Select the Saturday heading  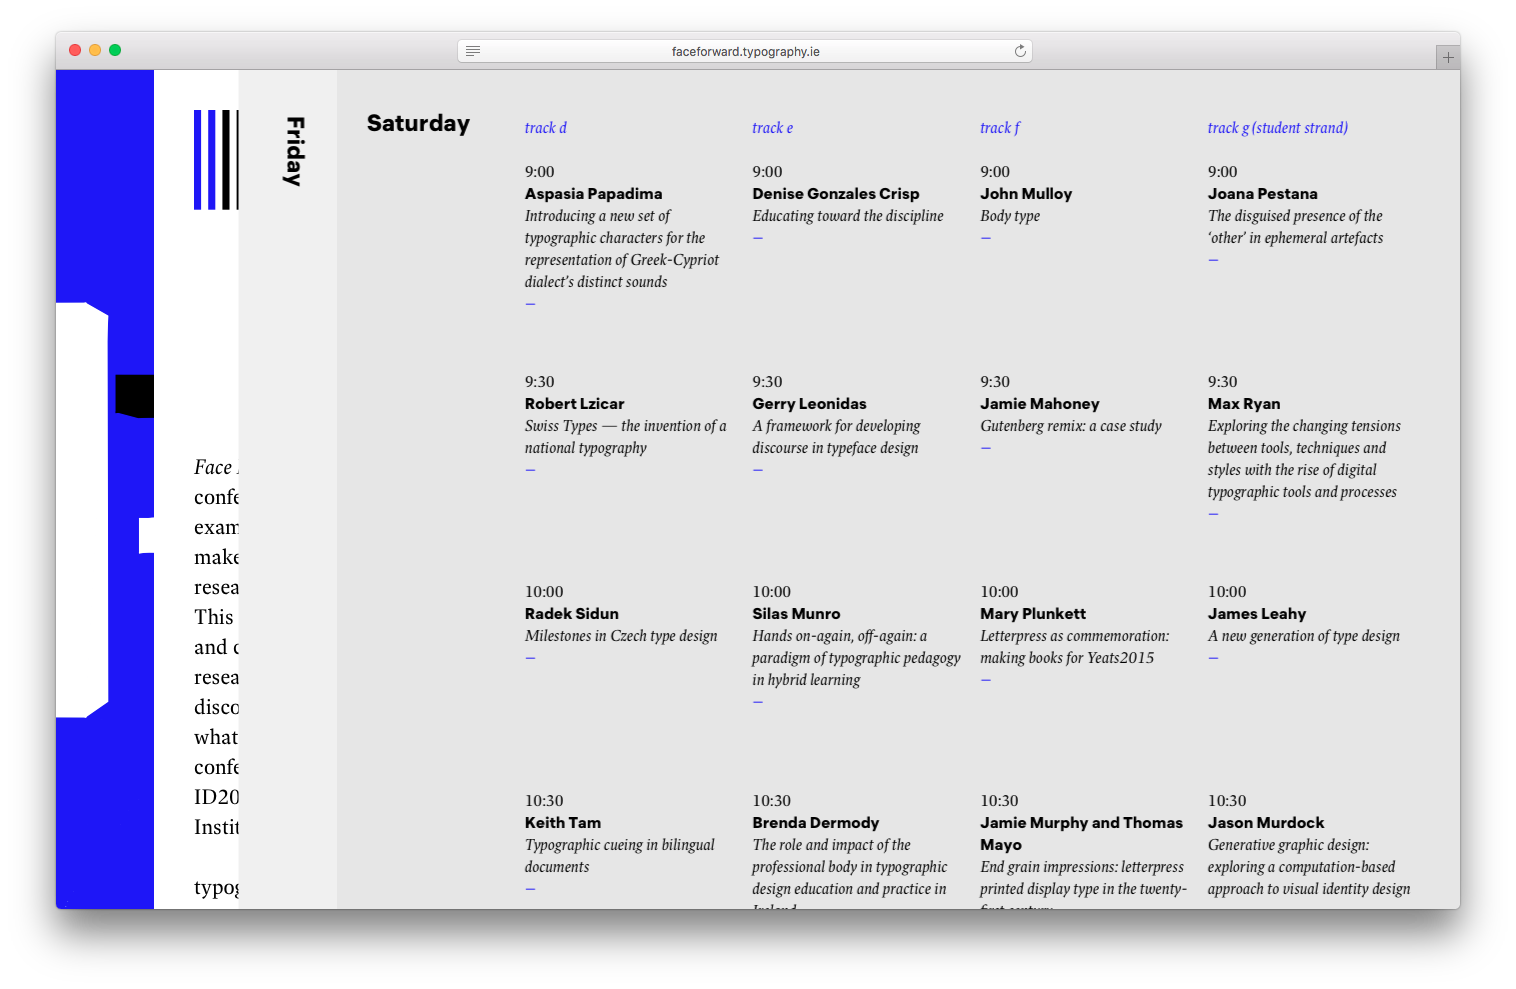click(418, 123)
